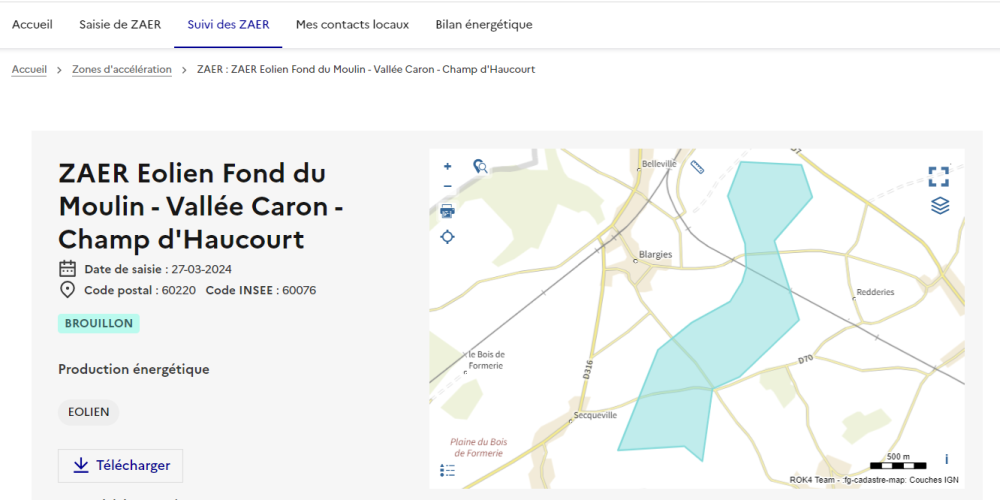Show the map legend list
This screenshot has width=1000, height=500.
tap(447, 470)
